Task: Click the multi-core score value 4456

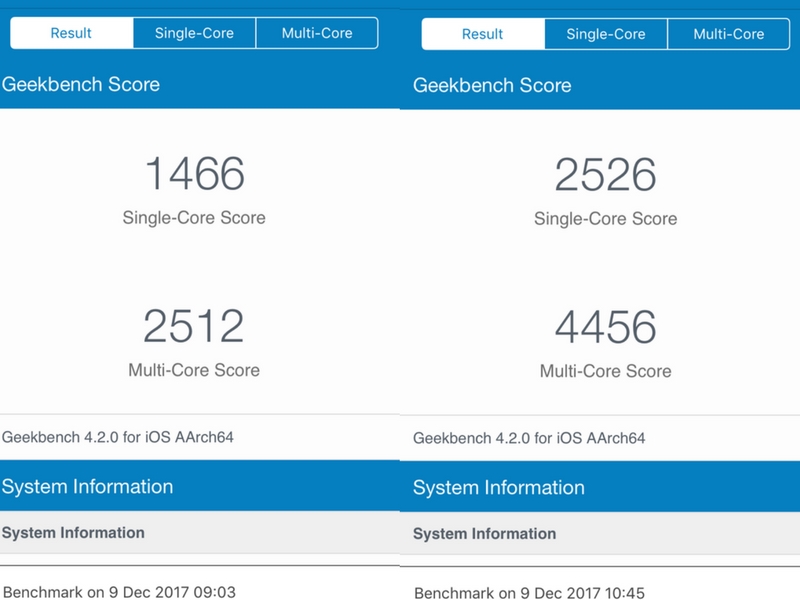Action: pyautogui.click(x=606, y=327)
